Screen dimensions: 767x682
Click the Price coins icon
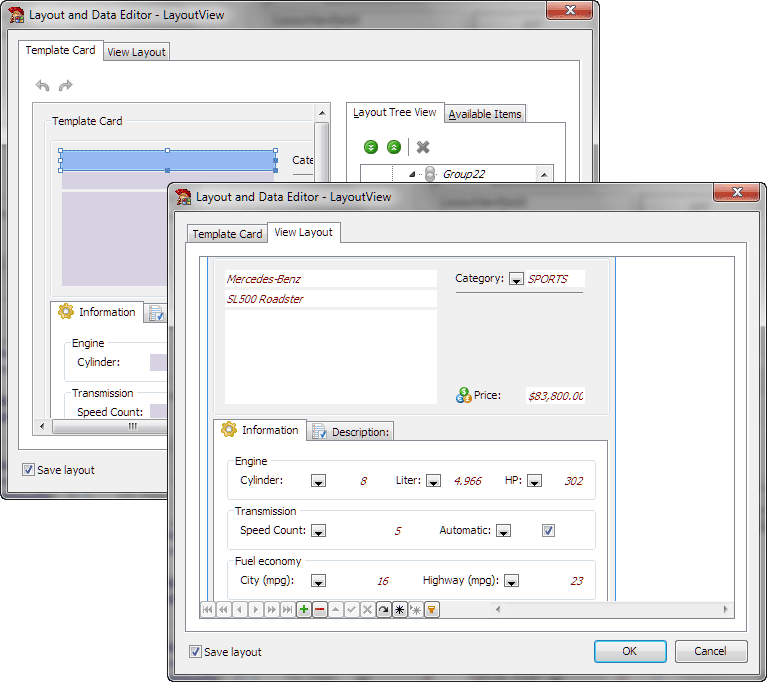tap(463, 395)
